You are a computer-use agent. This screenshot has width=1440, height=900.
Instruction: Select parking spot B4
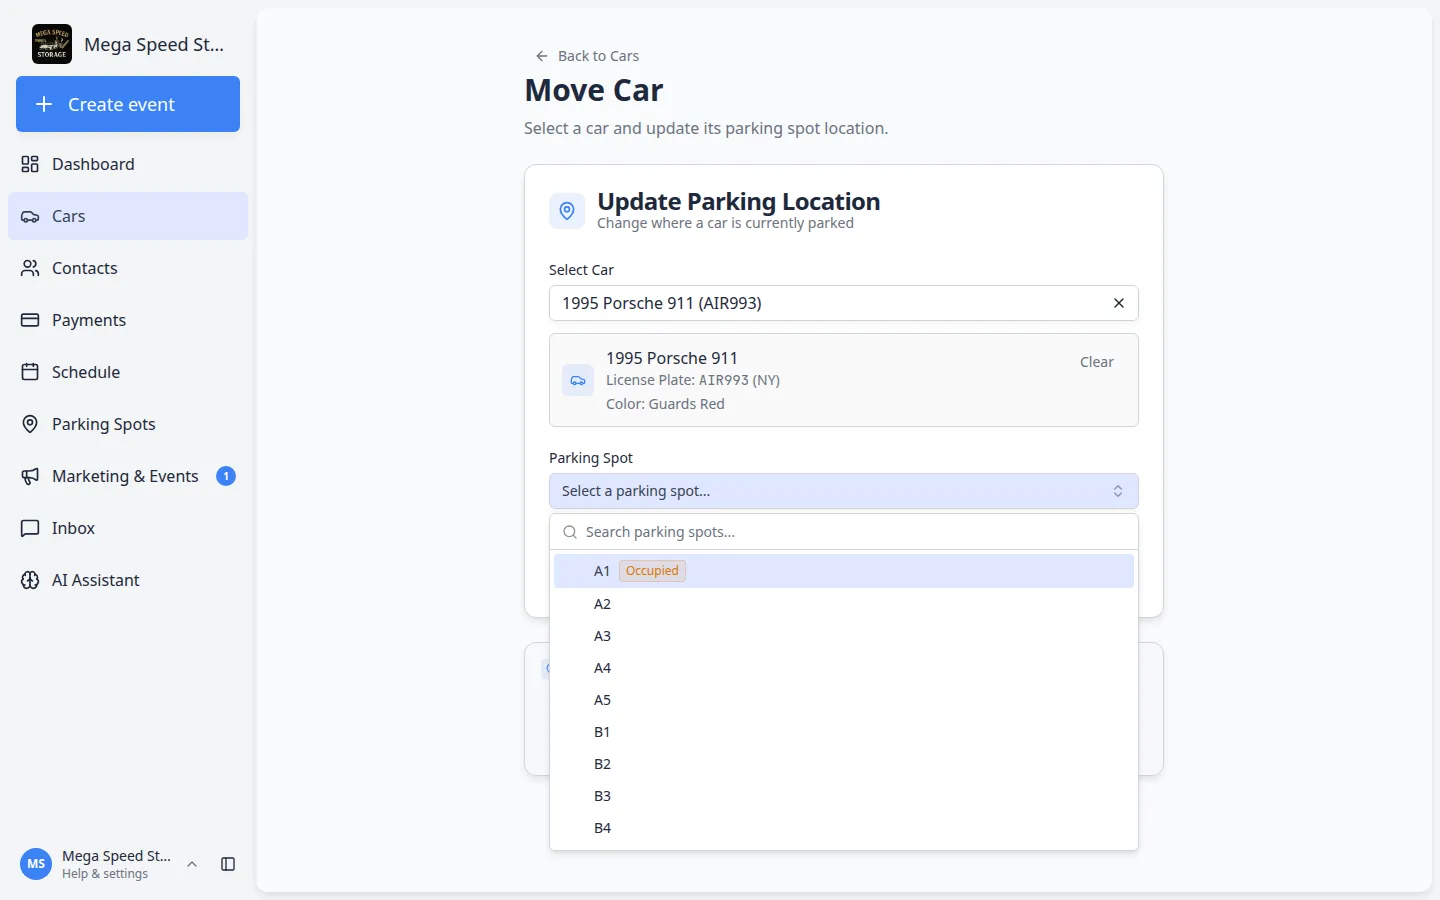[844, 828]
